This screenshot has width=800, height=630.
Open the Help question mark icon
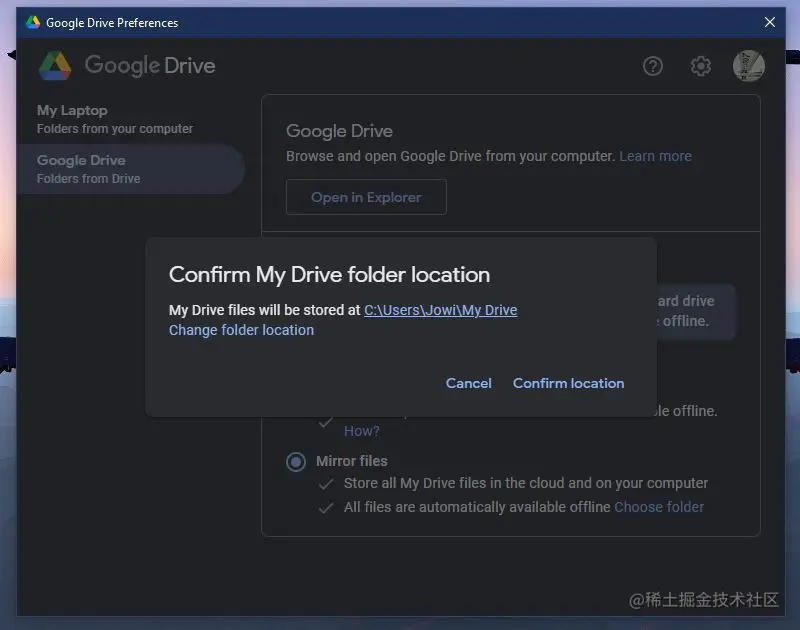click(653, 66)
